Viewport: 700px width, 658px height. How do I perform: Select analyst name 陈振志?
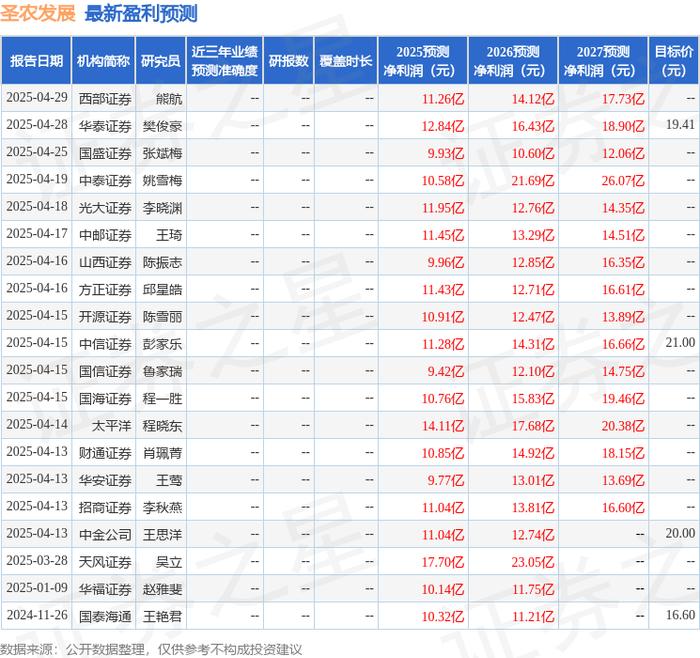162,262
